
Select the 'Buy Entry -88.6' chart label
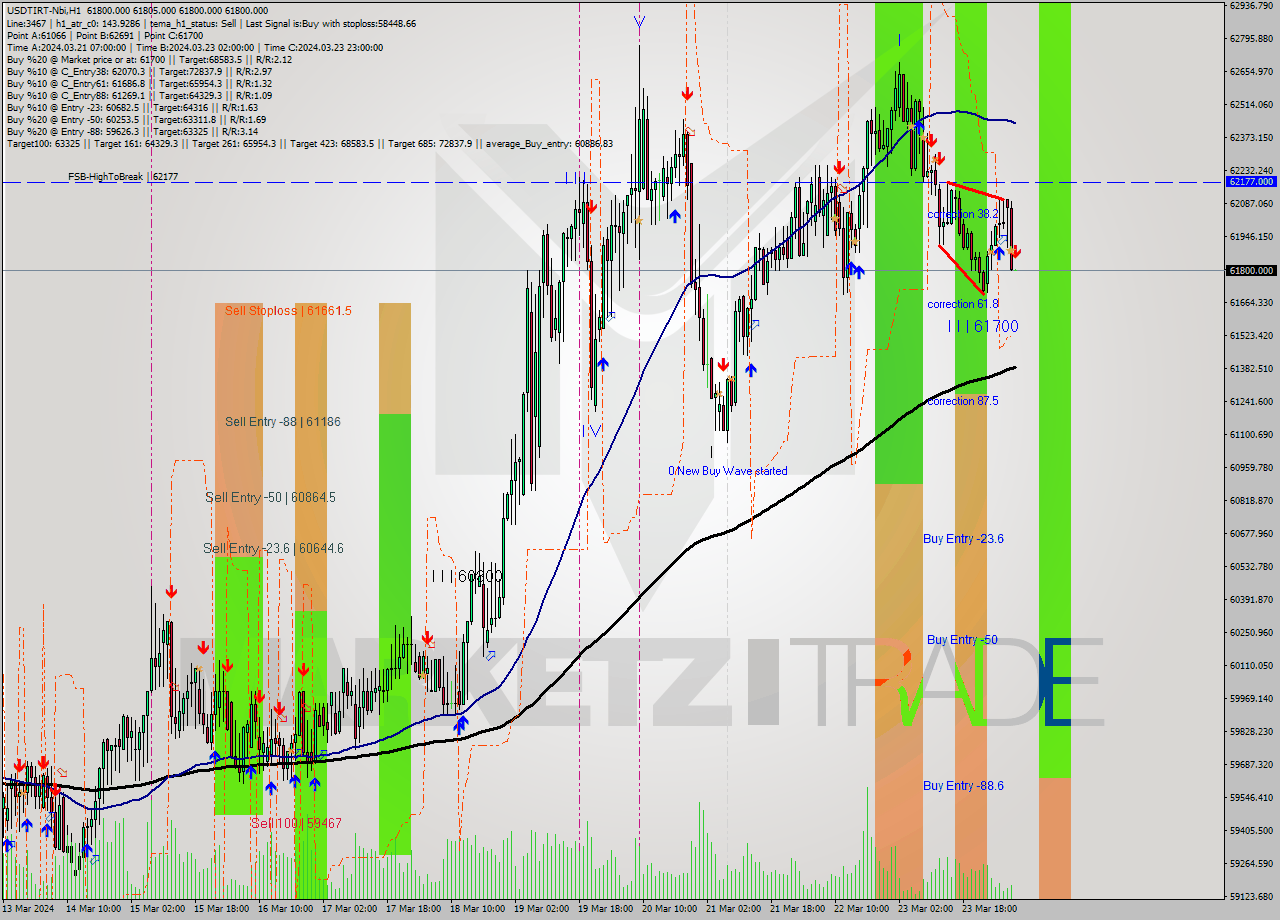(963, 786)
